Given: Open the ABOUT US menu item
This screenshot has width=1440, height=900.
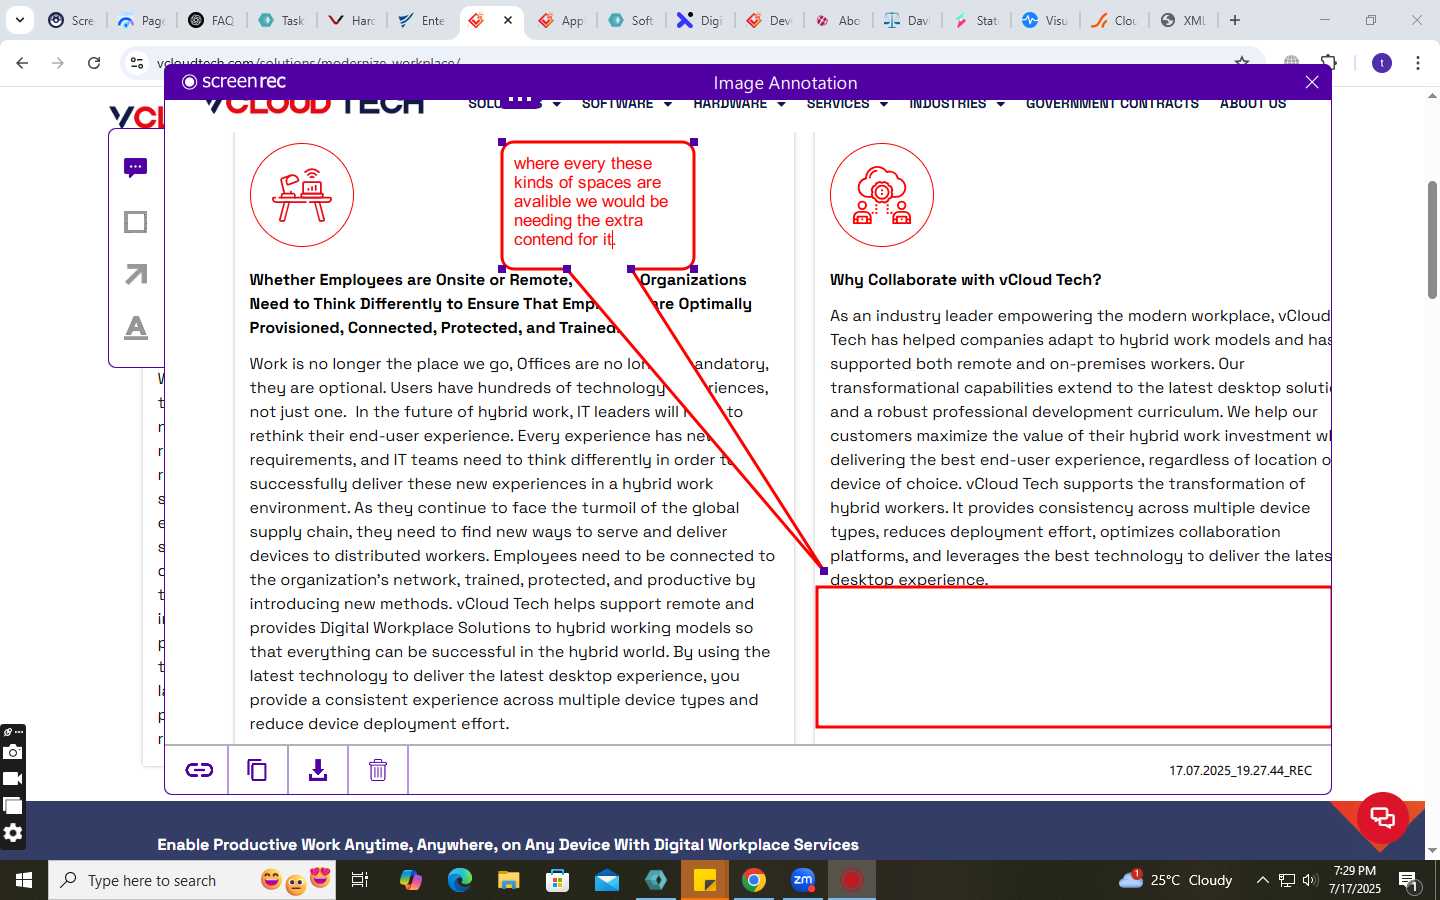Looking at the screenshot, I should click(1253, 103).
